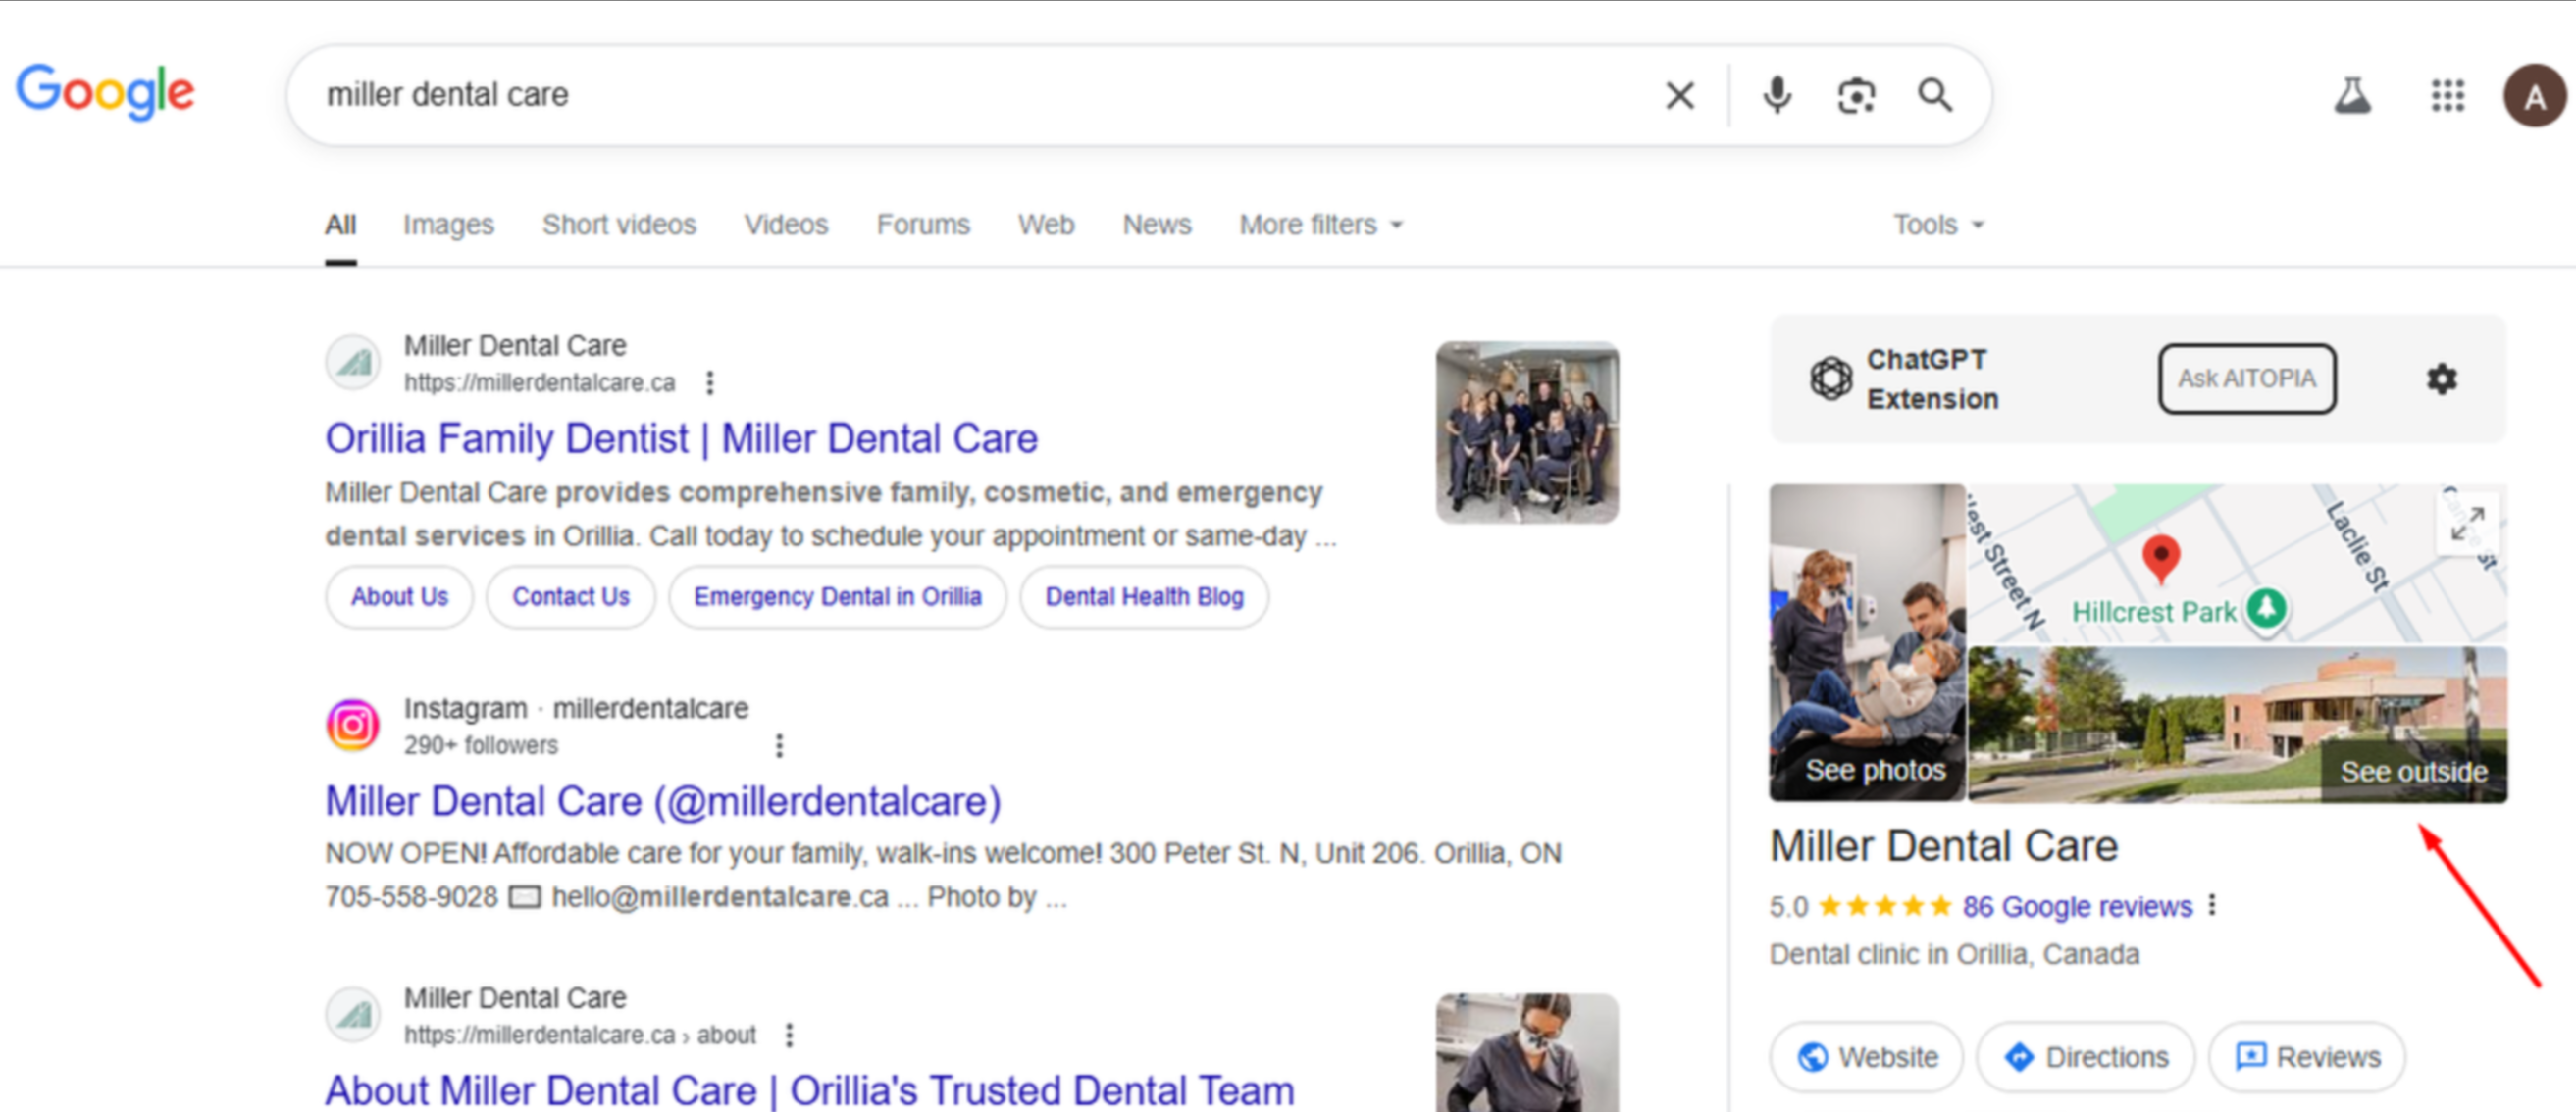Start a voice search with the microphone icon
The height and width of the screenshot is (1112, 2576).
pos(1776,95)
